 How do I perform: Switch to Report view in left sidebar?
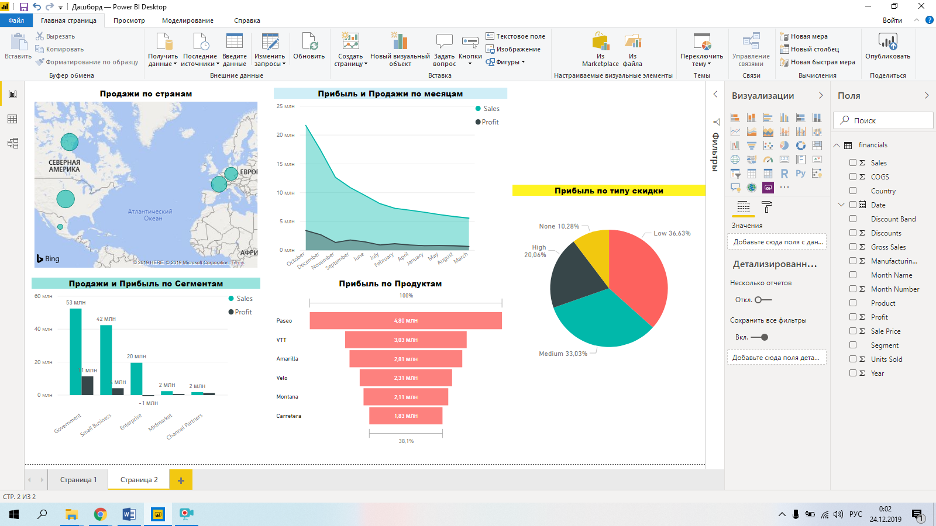[x=13, y=94]
